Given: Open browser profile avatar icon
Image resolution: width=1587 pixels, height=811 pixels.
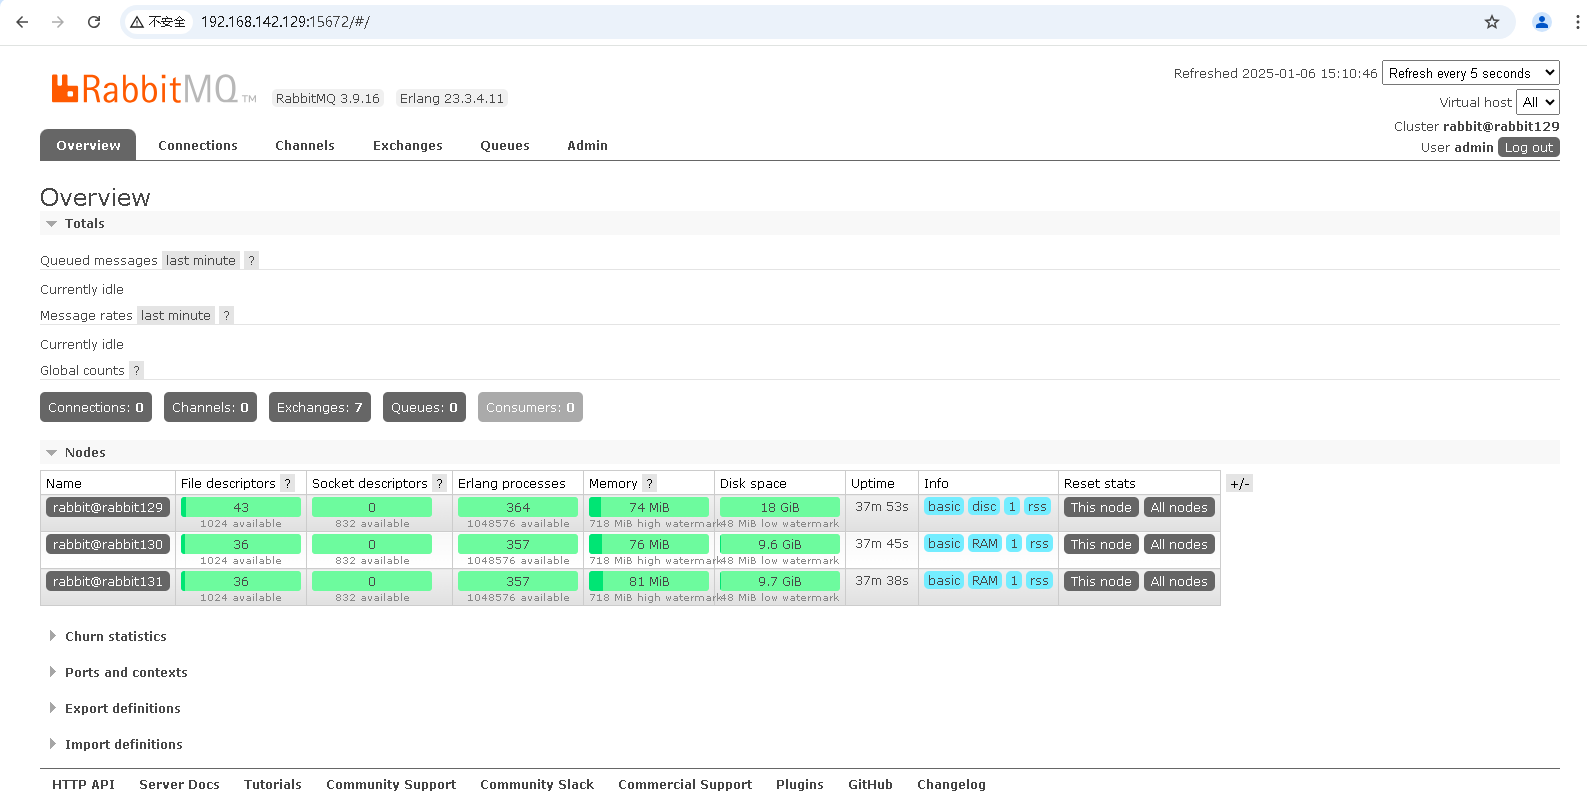Looking at the screenshot, I should click(x=1542, y=22).
